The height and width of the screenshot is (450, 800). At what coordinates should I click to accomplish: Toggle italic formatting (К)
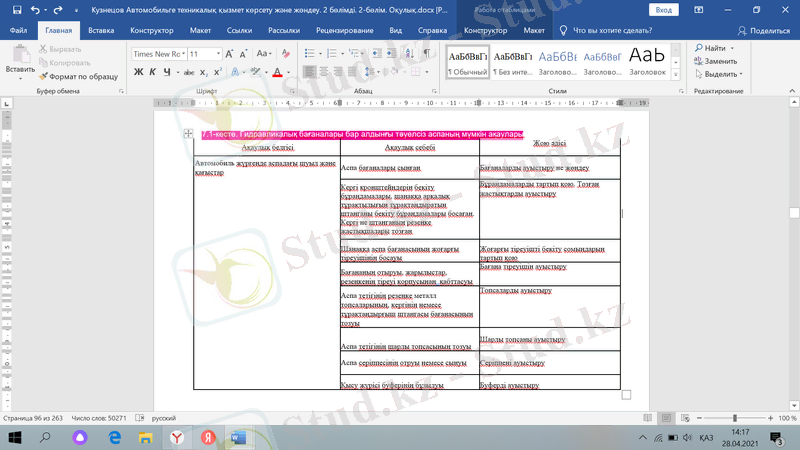pyautogui.click(x=152, y=72)
